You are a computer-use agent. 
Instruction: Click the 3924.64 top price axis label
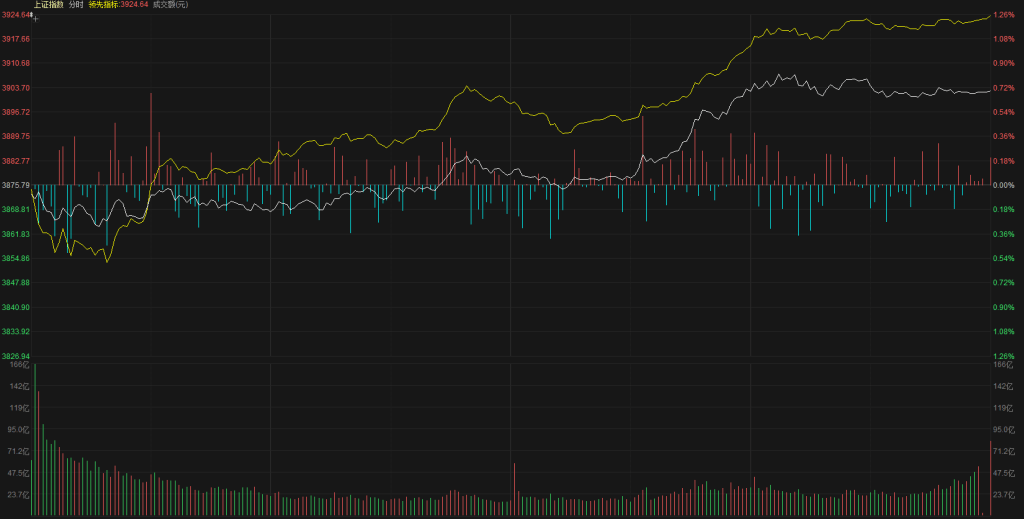point(16,15)
